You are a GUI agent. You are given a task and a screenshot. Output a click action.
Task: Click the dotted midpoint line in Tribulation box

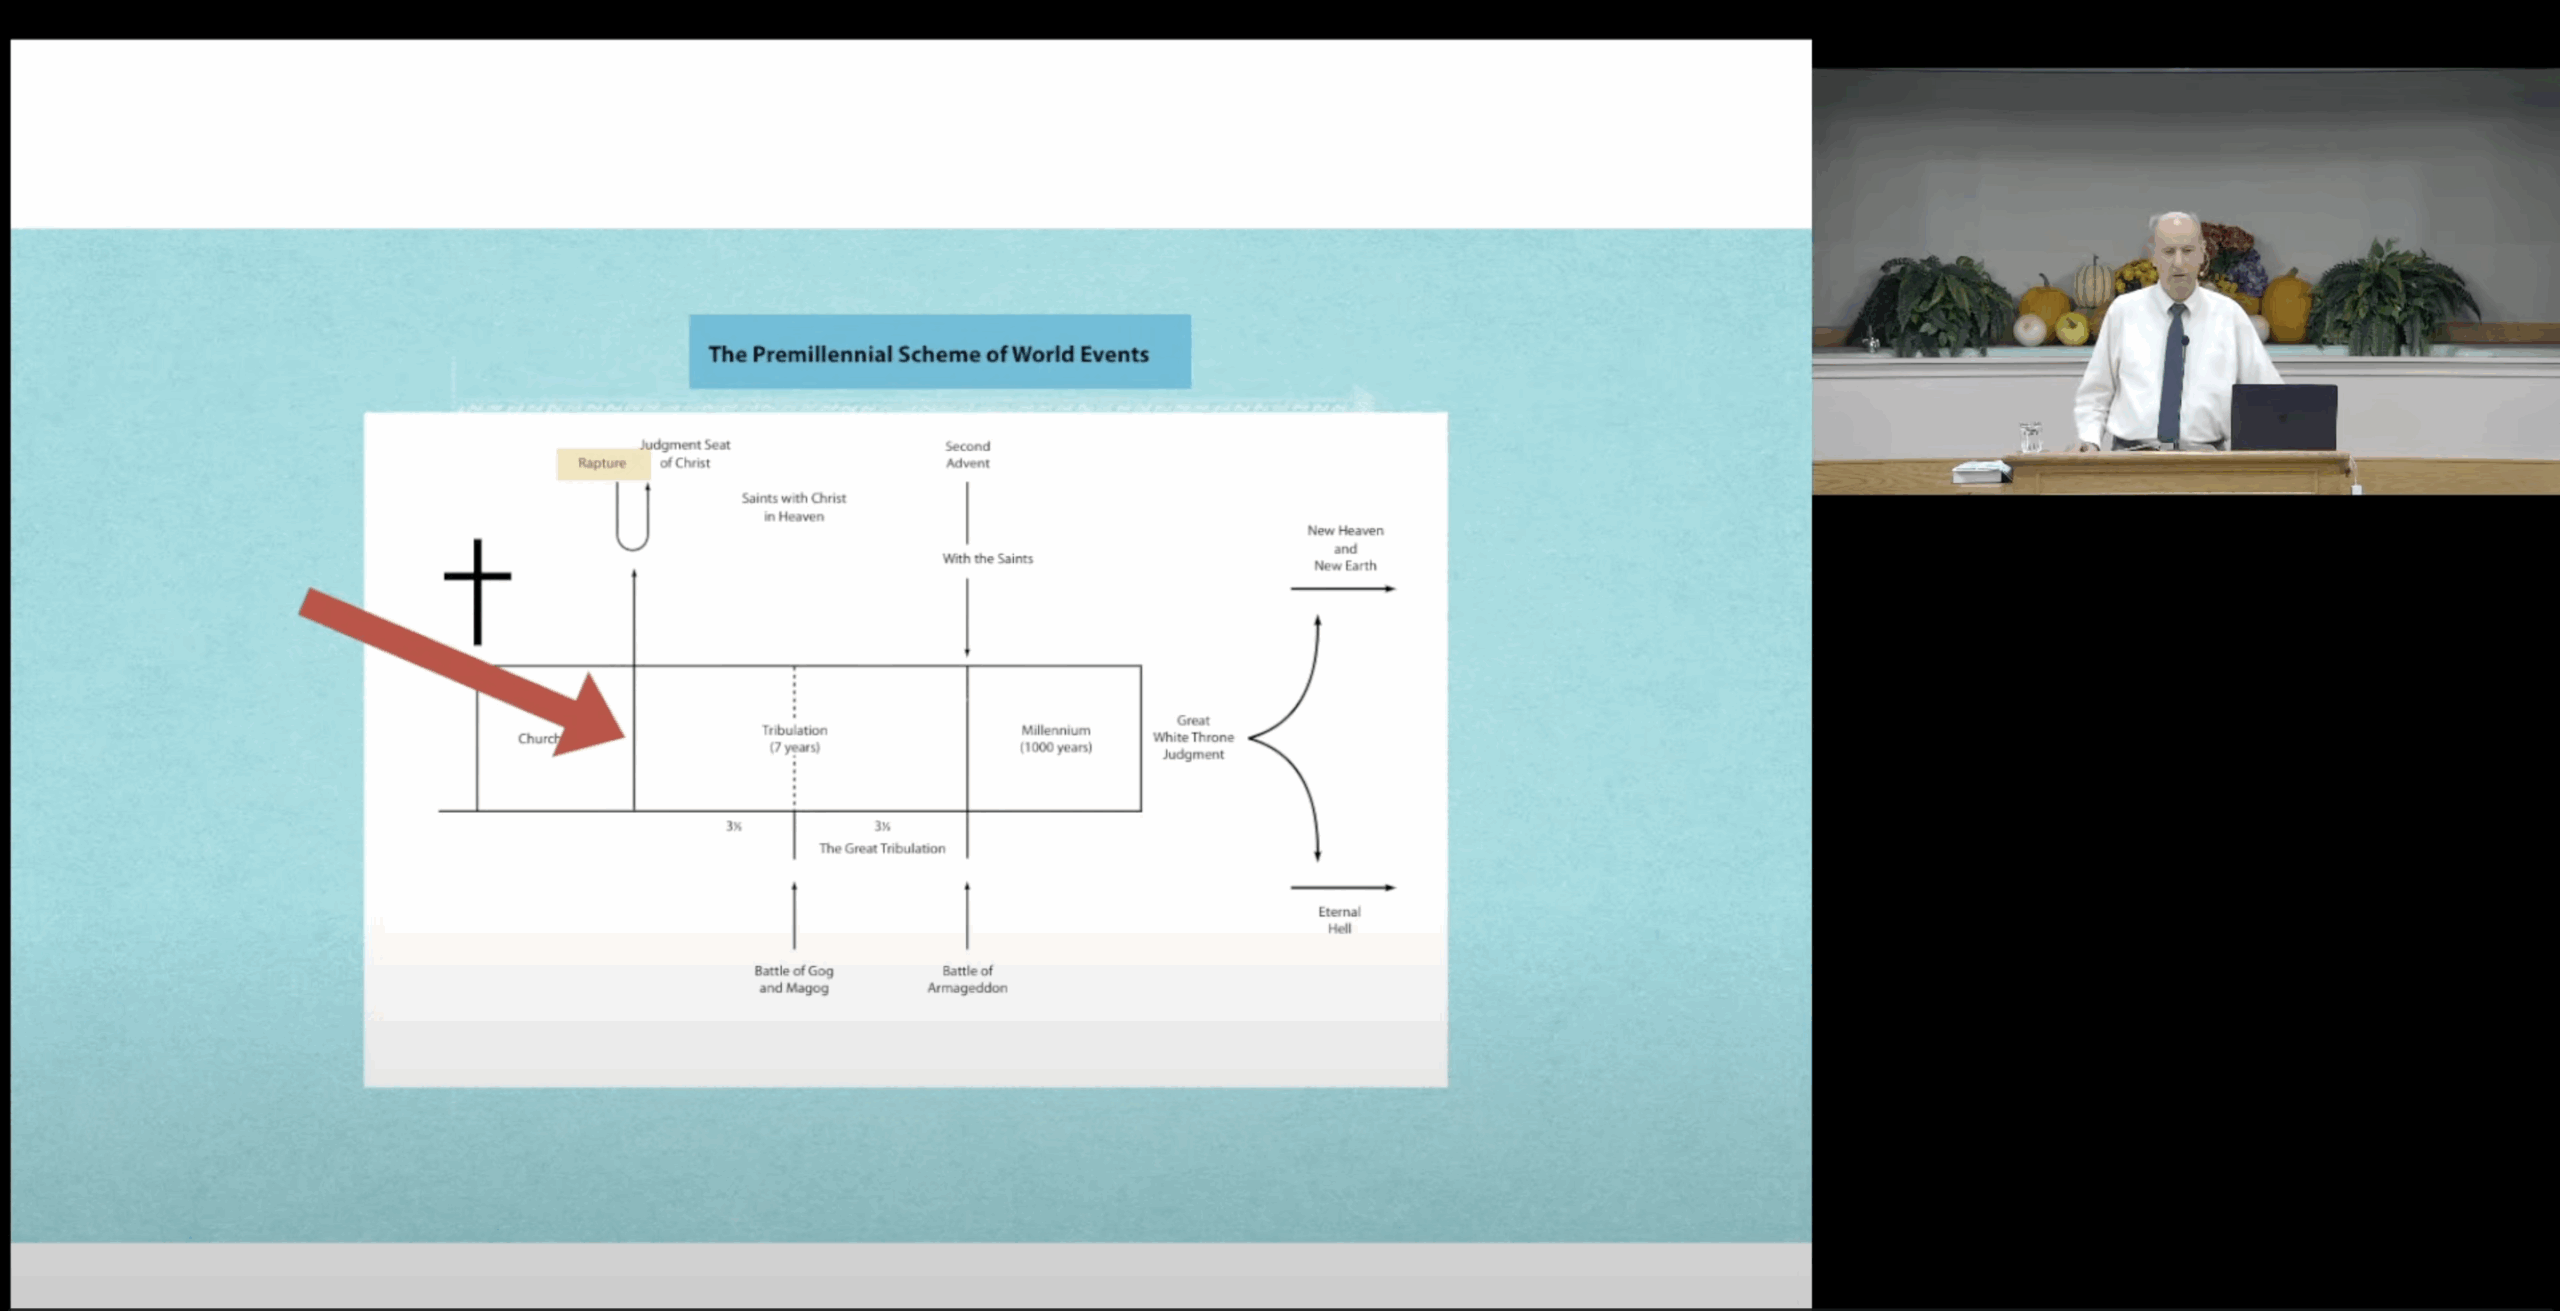[x=794, y=695]
